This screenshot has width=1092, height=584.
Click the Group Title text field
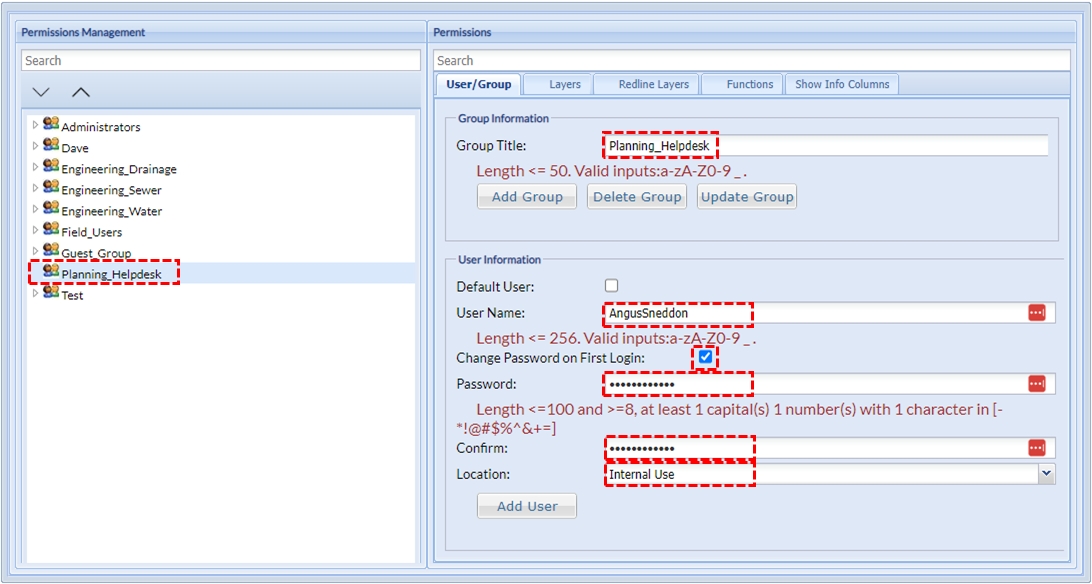[825, 146]
